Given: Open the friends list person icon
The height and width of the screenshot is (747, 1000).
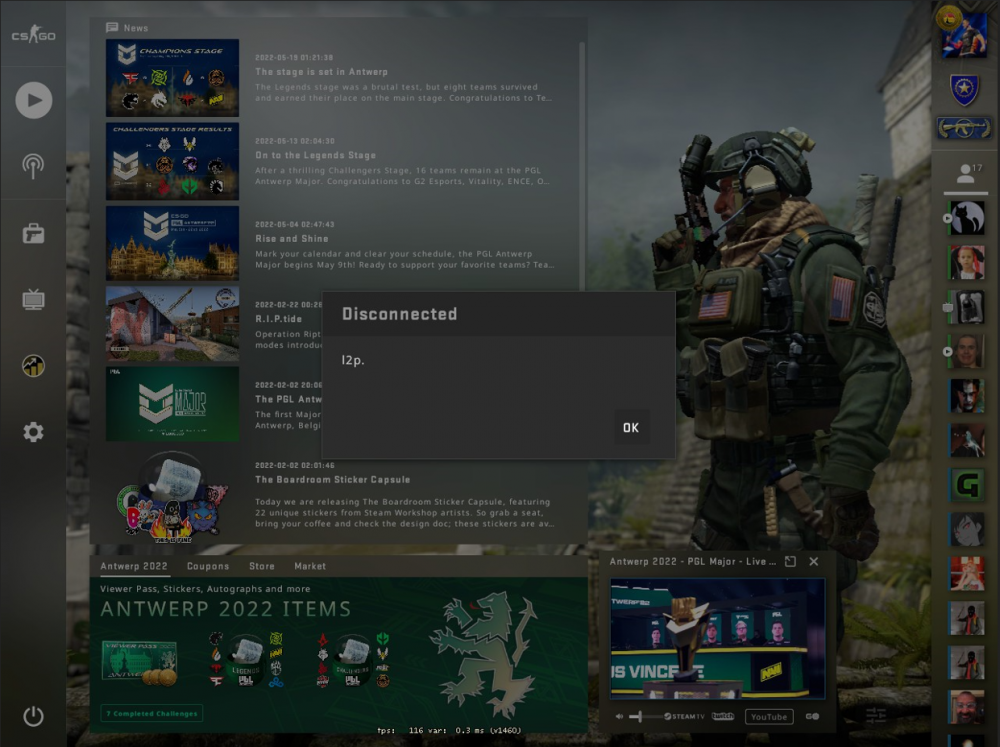Looking at the screenshot, I should tap(966, 174).
